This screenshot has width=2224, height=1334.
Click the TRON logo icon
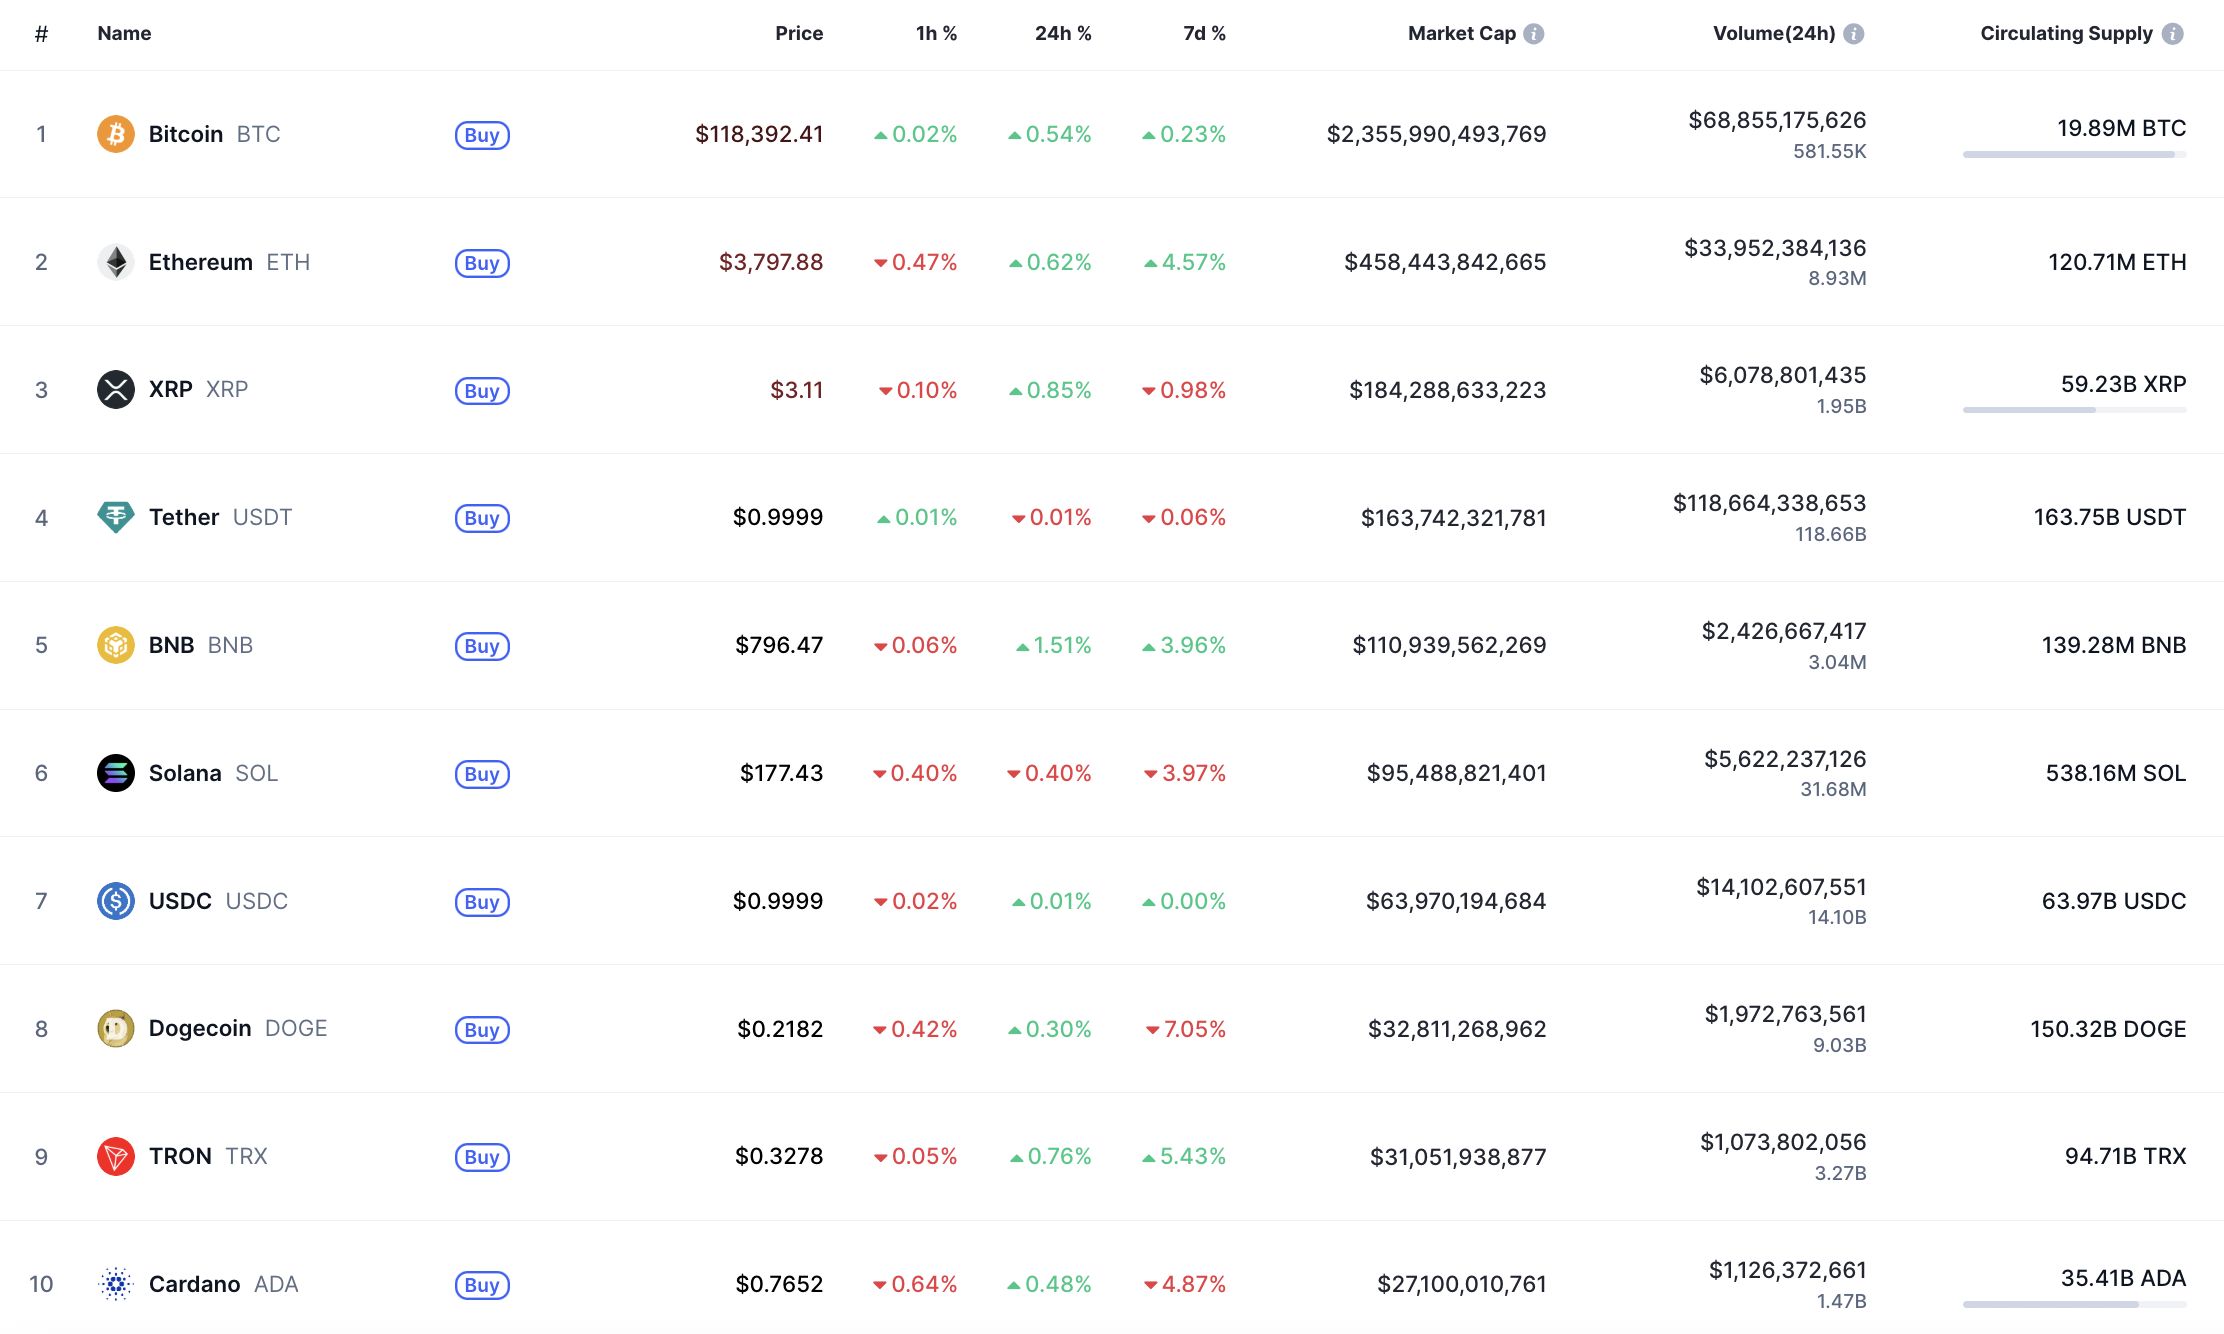[x=116, y=1156]
